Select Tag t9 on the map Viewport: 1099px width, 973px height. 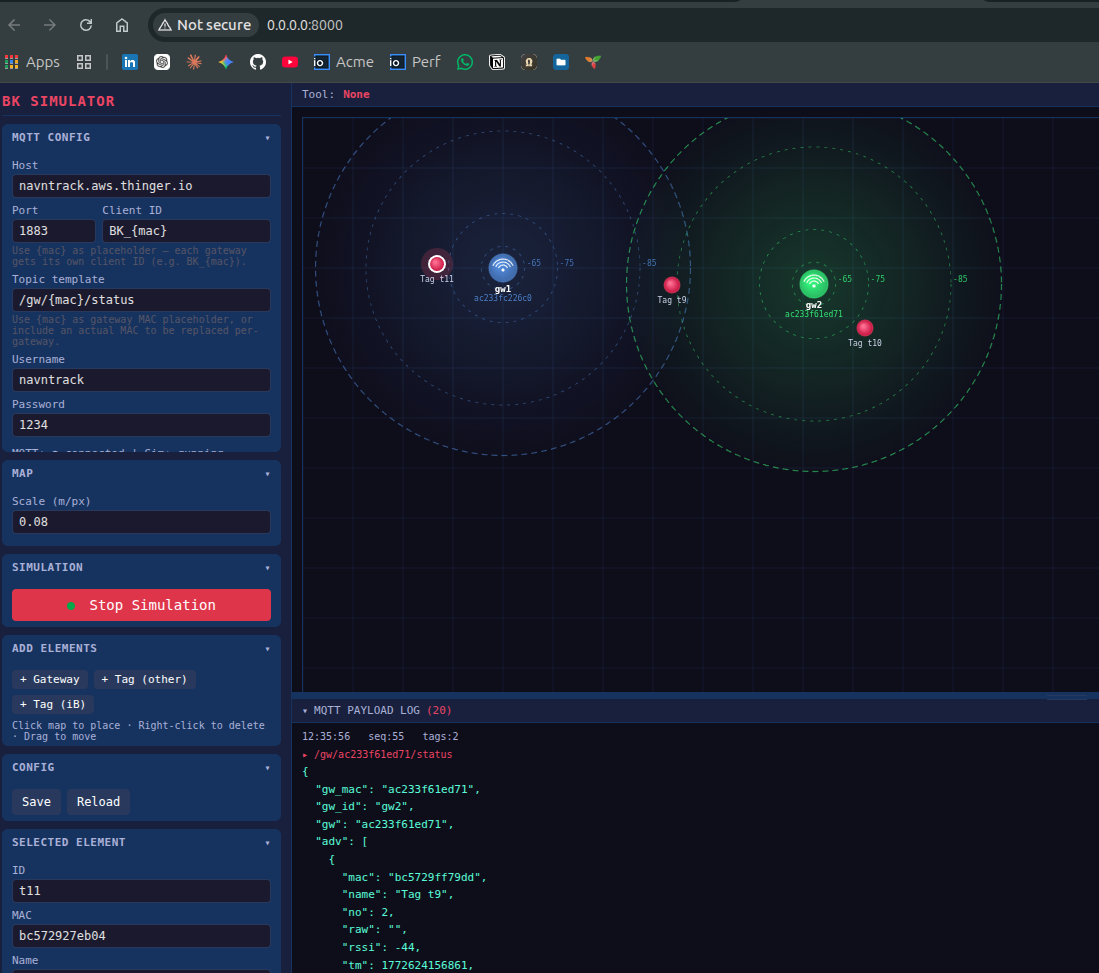point(671,285)
